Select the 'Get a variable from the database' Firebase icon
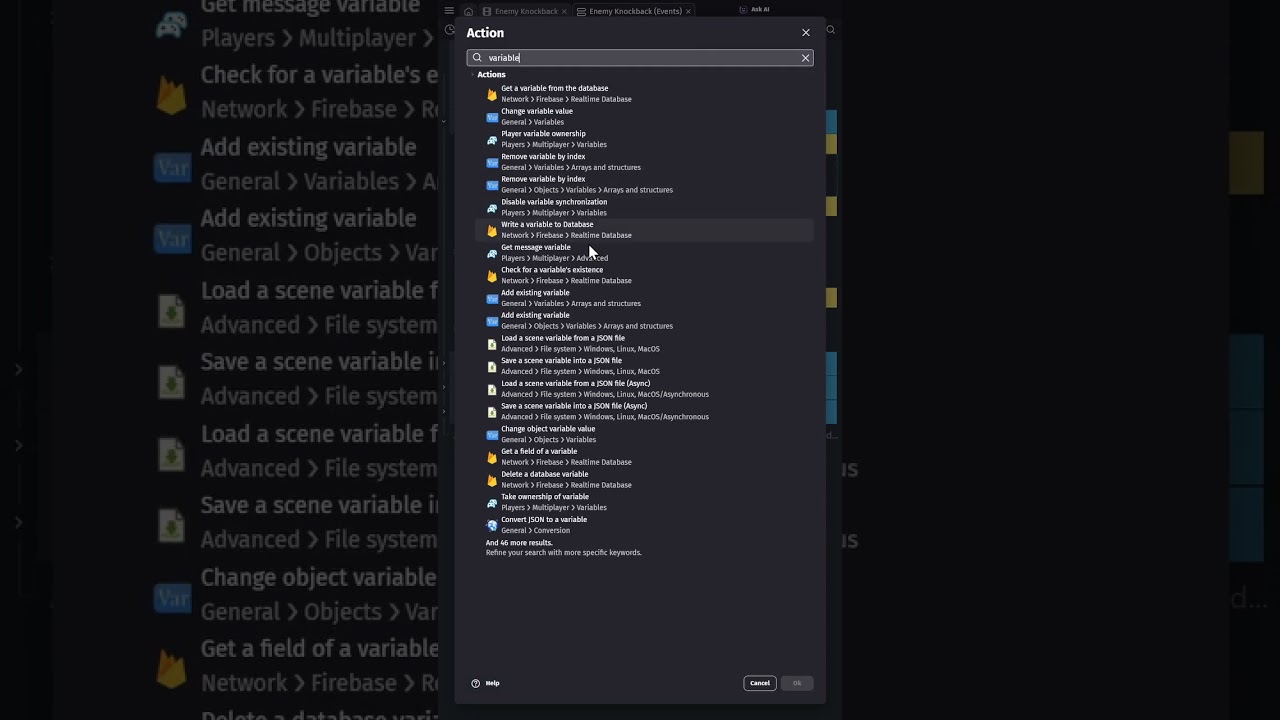The height and width of the screenshot is (720, 1280). [x=492, y=94]
